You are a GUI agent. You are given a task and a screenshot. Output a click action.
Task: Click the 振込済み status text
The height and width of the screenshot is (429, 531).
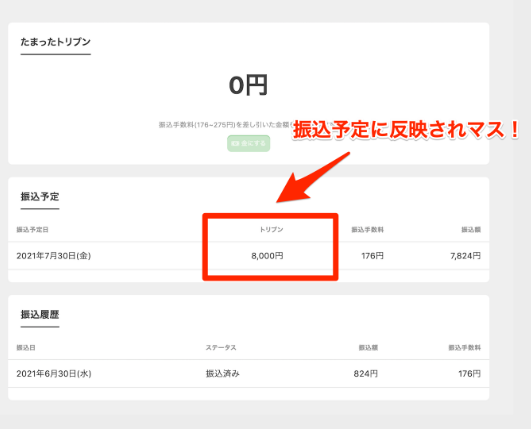[x=223, y=374]
